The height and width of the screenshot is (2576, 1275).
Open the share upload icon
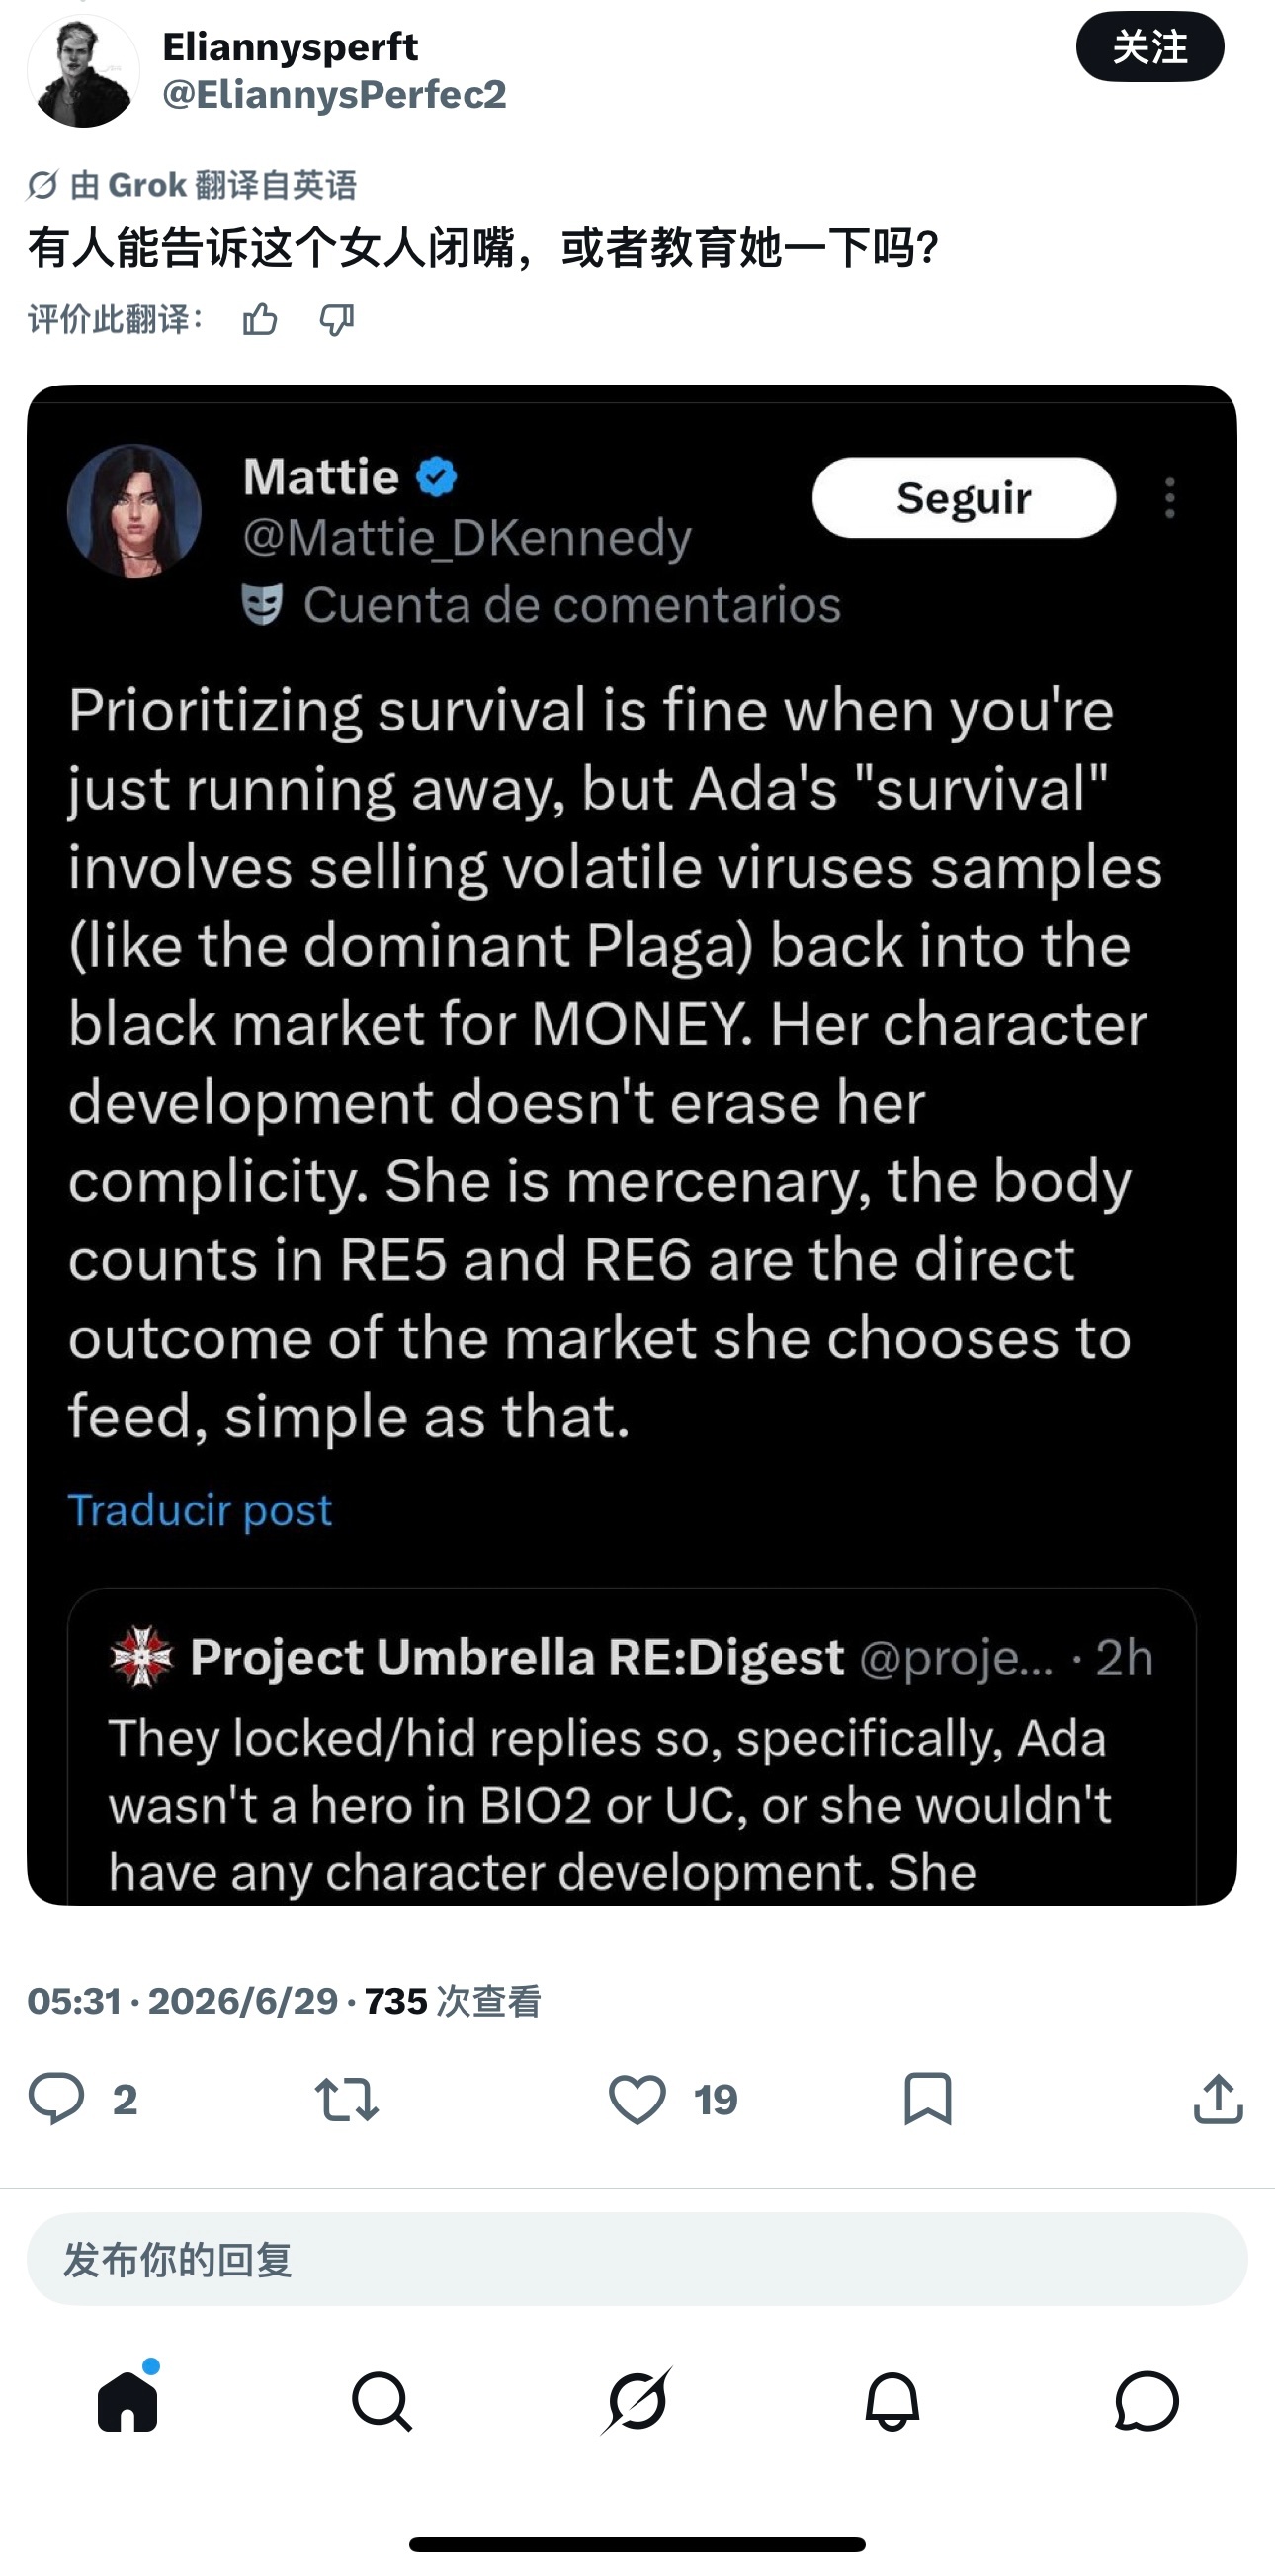(x=1218, y=2098)
